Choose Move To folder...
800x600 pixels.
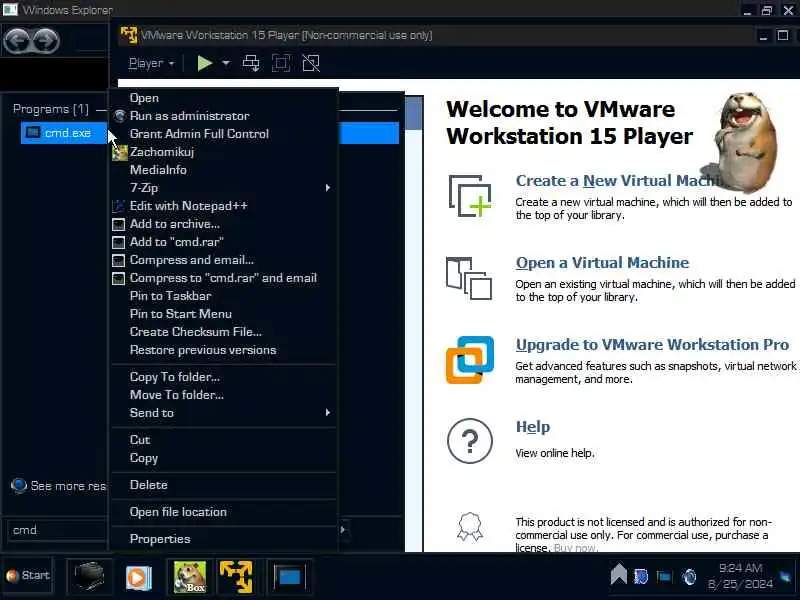tap(224, 395)
